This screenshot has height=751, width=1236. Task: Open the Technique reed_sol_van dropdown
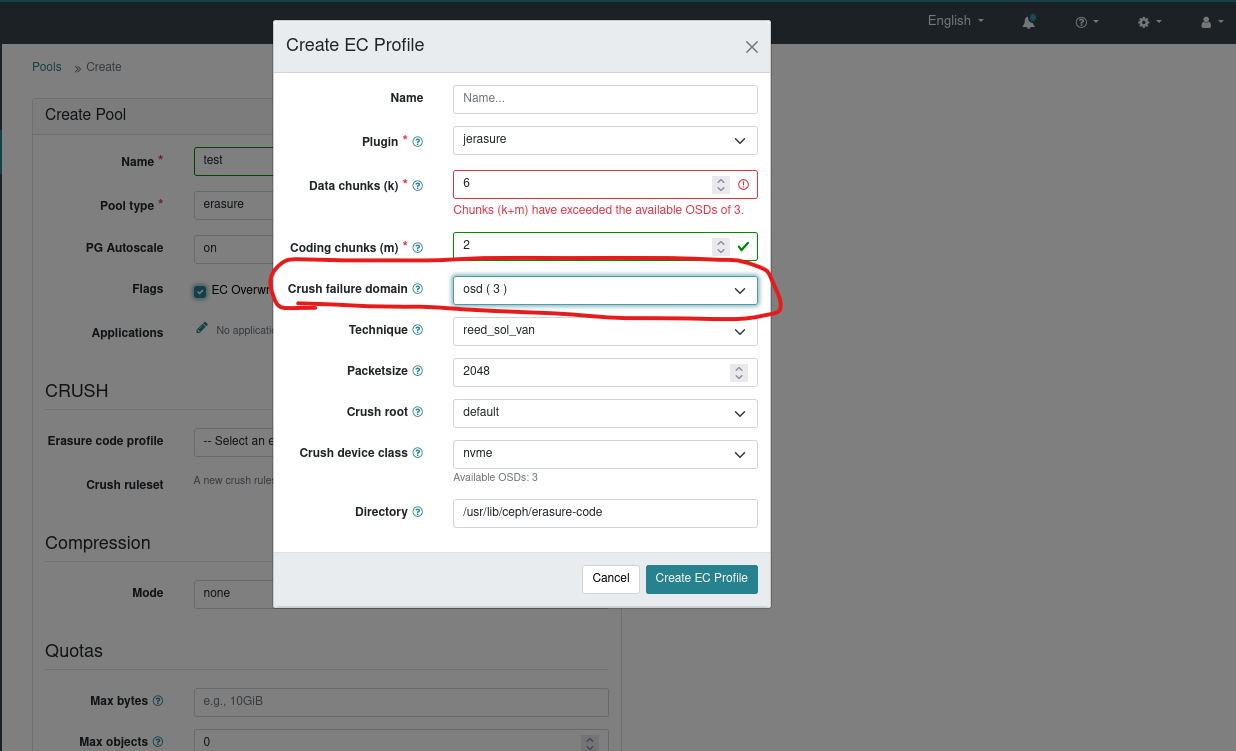click(x=605, y=331)
